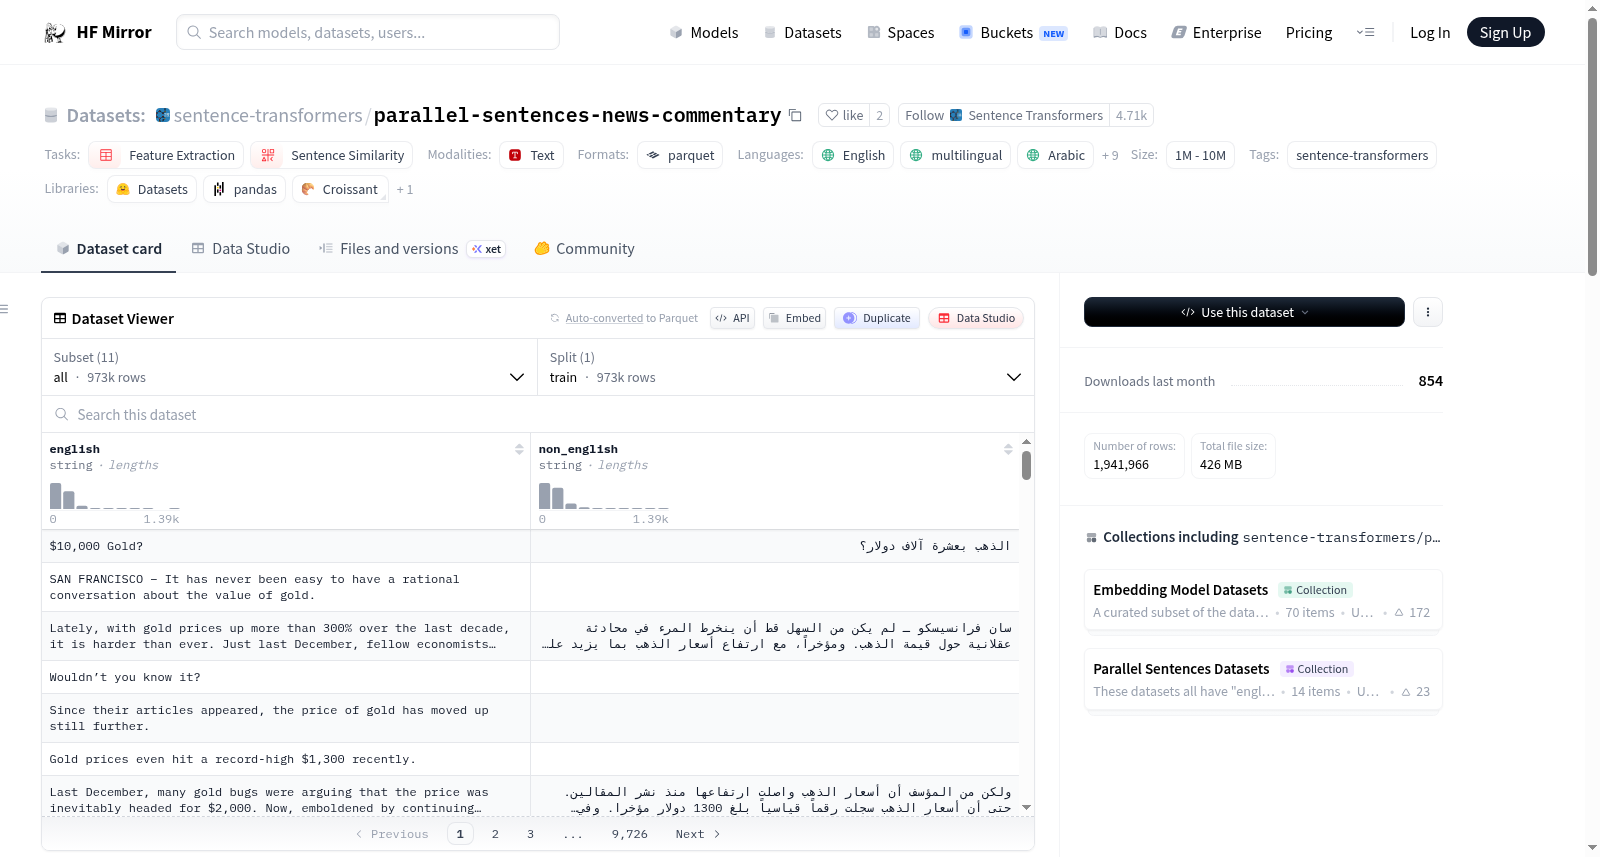
Task: Select the row "$10,000 Gold?"
Action: [x=530, y=546]
